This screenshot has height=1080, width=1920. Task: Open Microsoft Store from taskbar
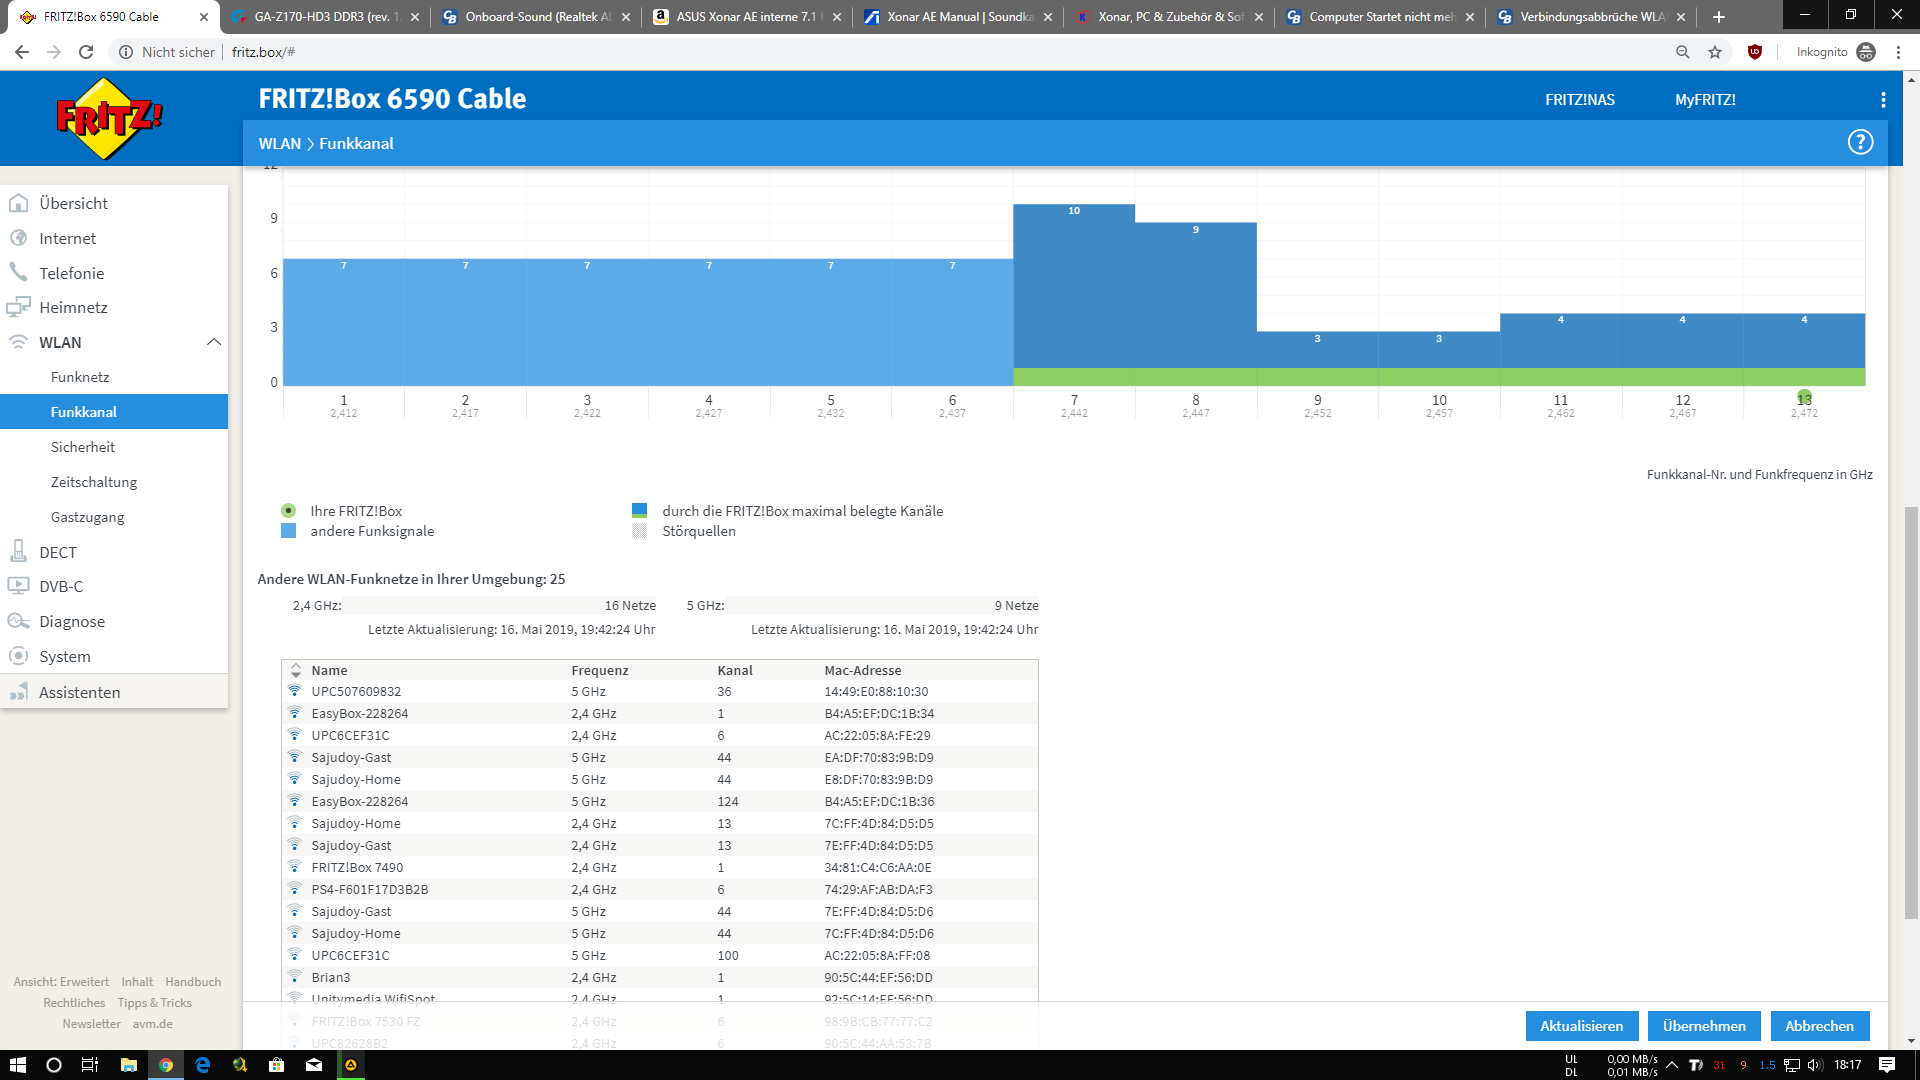[277, 1065]
